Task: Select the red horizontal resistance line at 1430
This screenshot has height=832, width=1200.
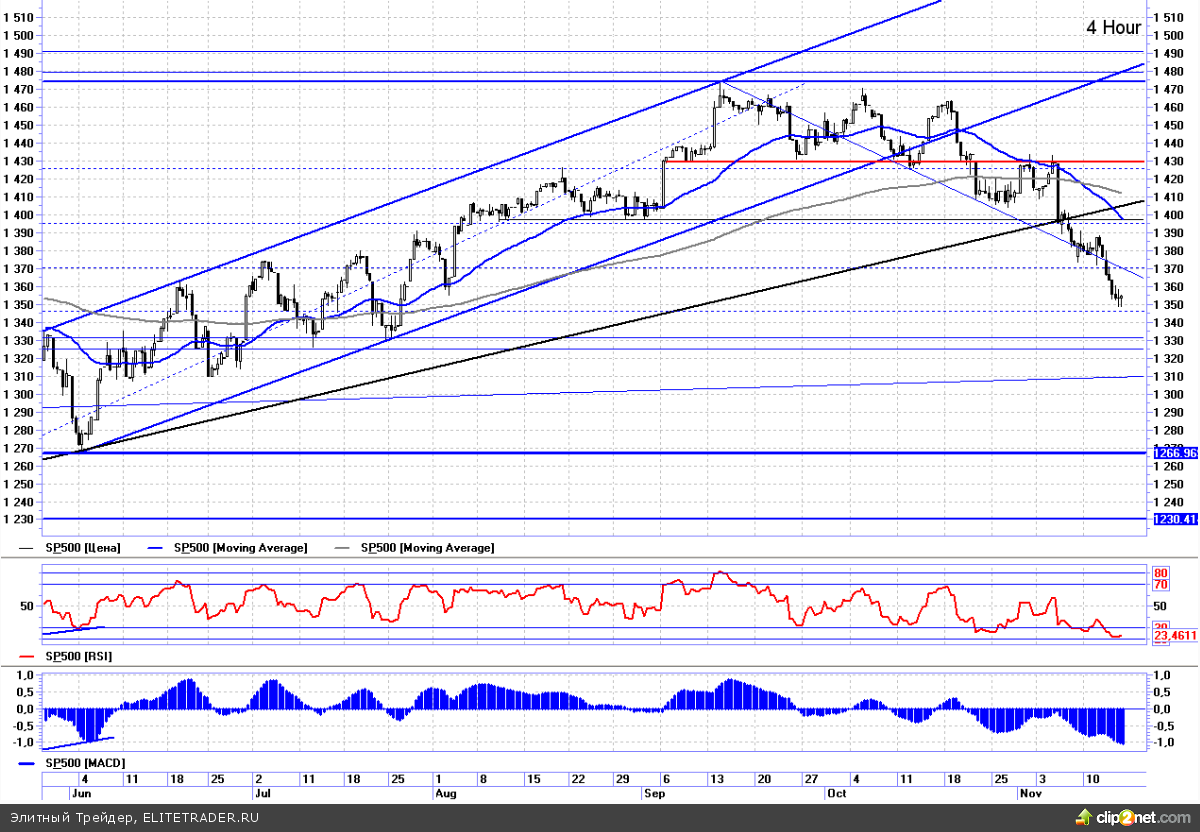Action: point(850,161)
